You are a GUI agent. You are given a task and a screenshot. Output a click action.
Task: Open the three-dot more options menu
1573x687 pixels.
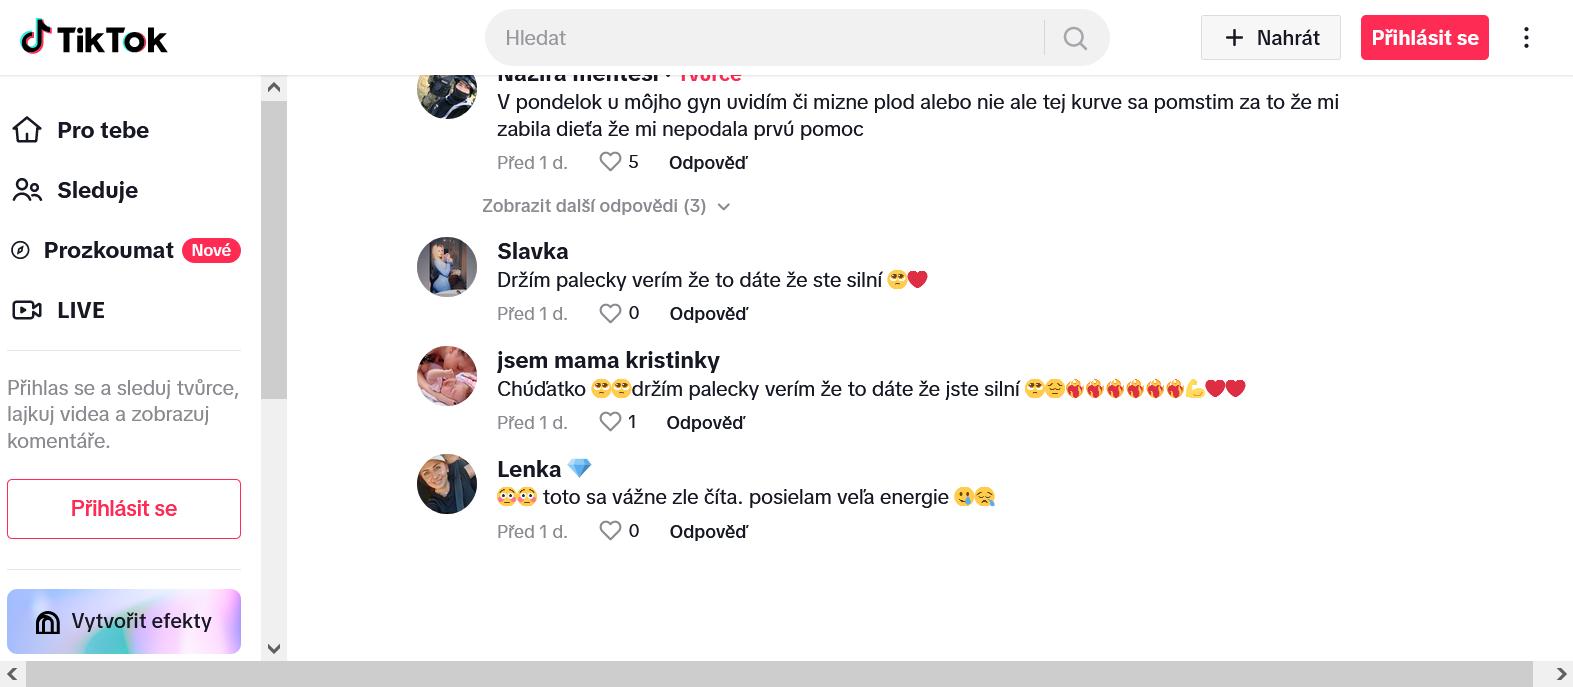(x=1526, y=38)
